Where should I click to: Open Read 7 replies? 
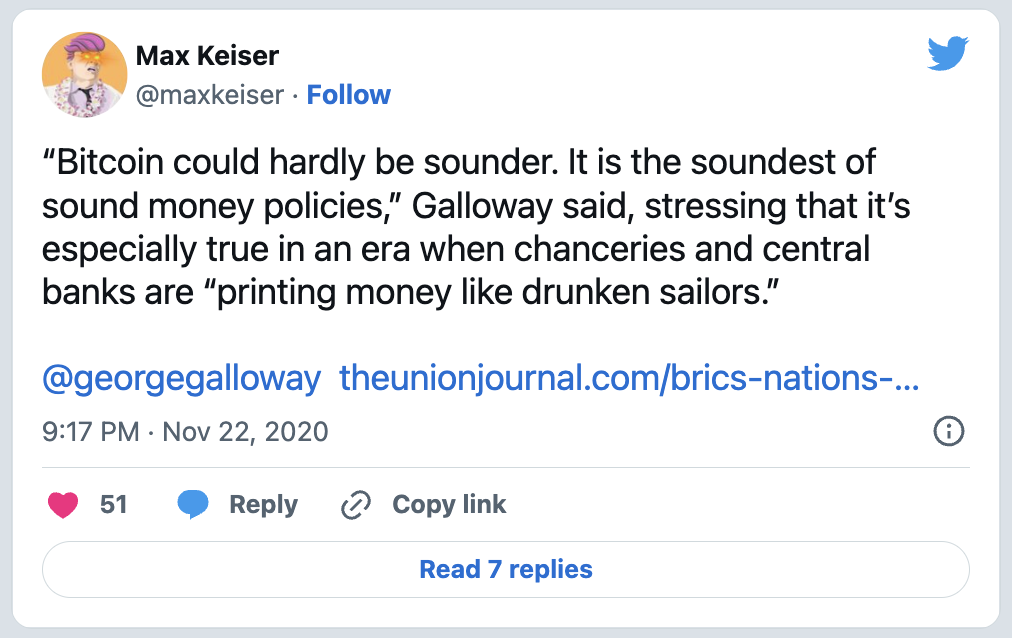[x=506, y=570]
